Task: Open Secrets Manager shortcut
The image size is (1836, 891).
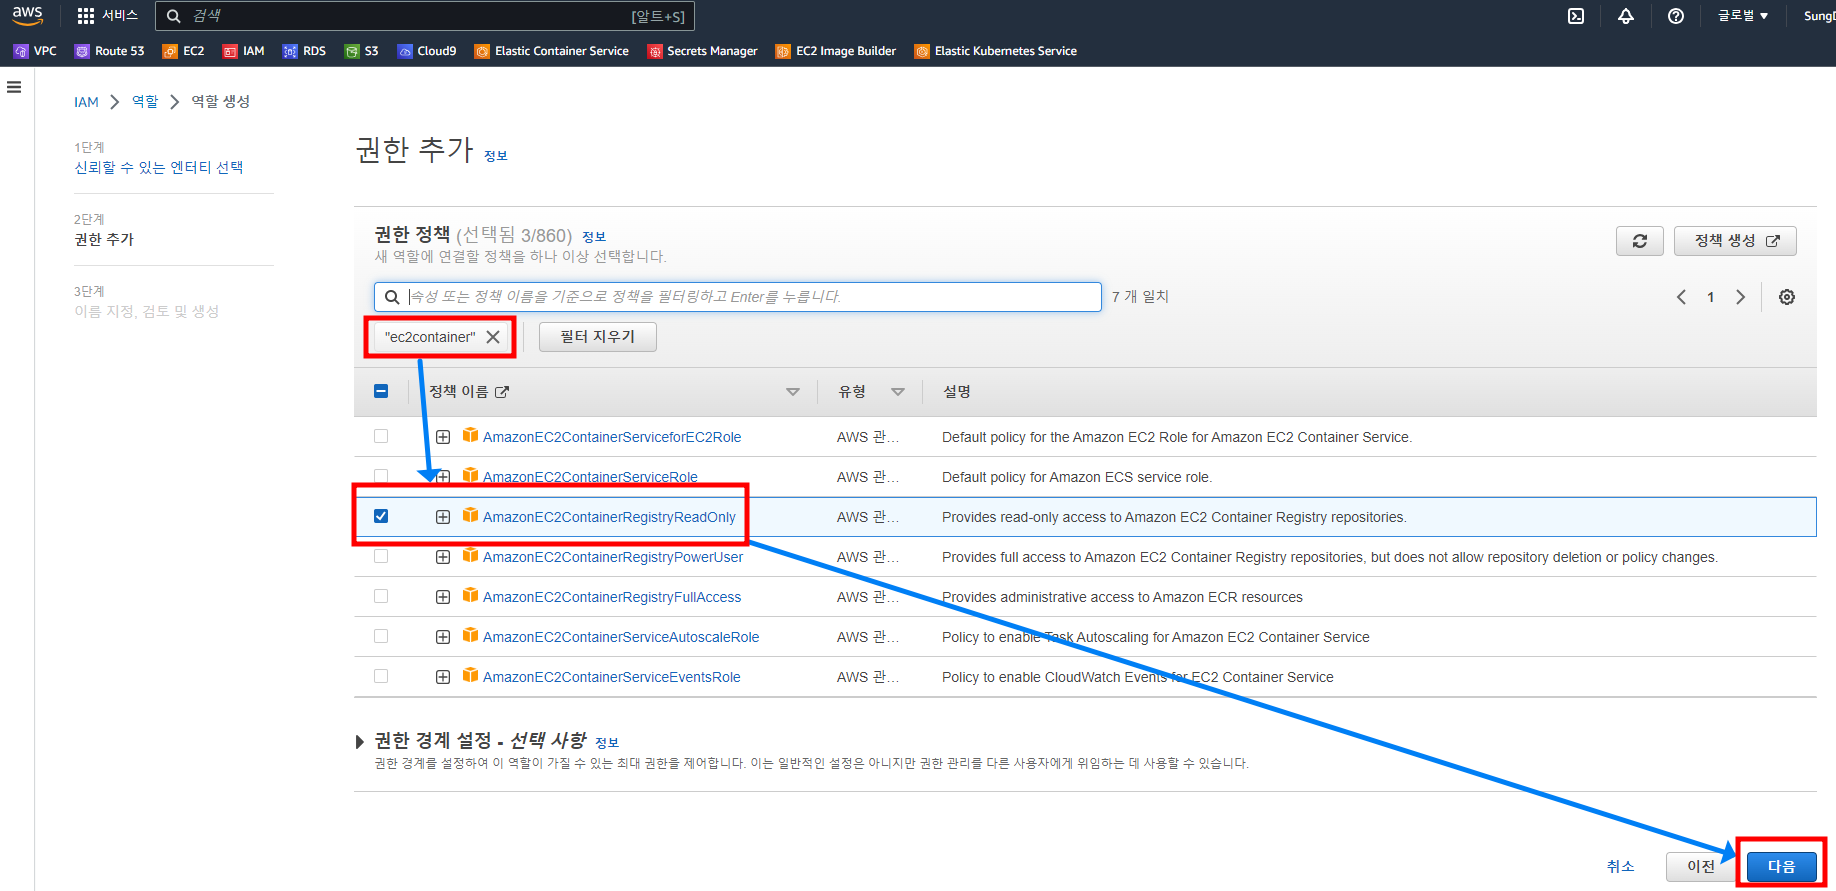Action: [x=702, y=51]
